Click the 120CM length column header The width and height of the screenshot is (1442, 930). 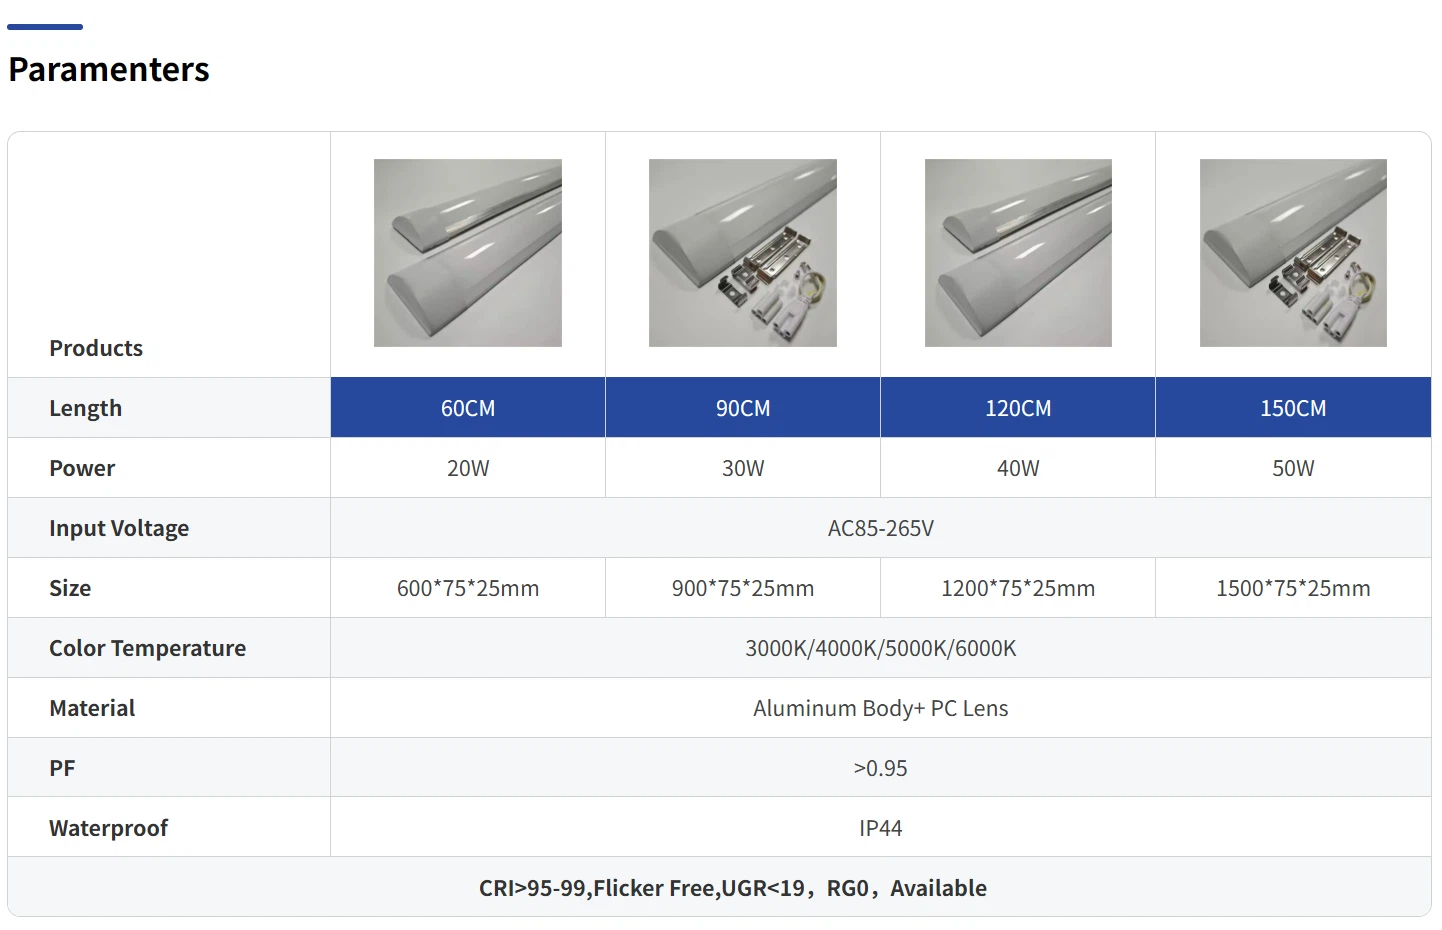(x=1018, y=408)
